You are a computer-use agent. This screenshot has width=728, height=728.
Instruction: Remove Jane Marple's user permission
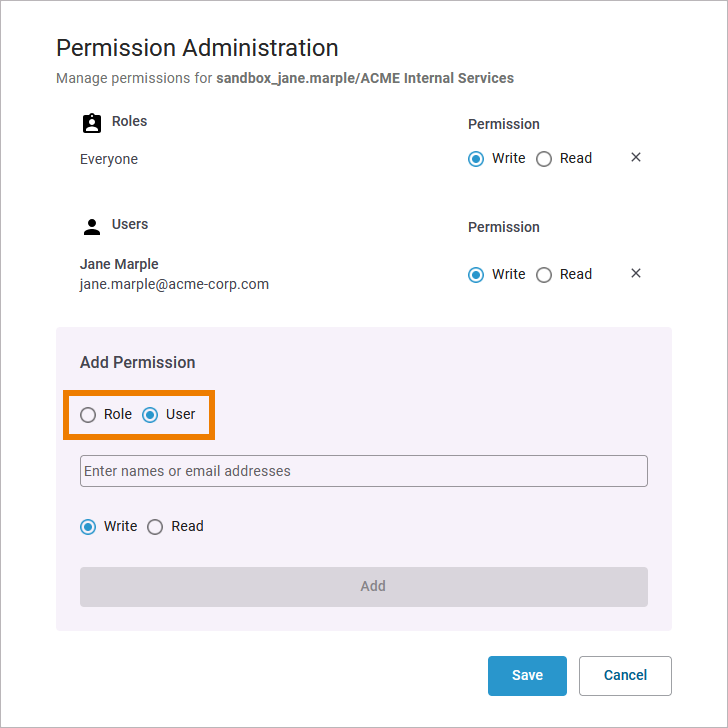tap(636, 274)
